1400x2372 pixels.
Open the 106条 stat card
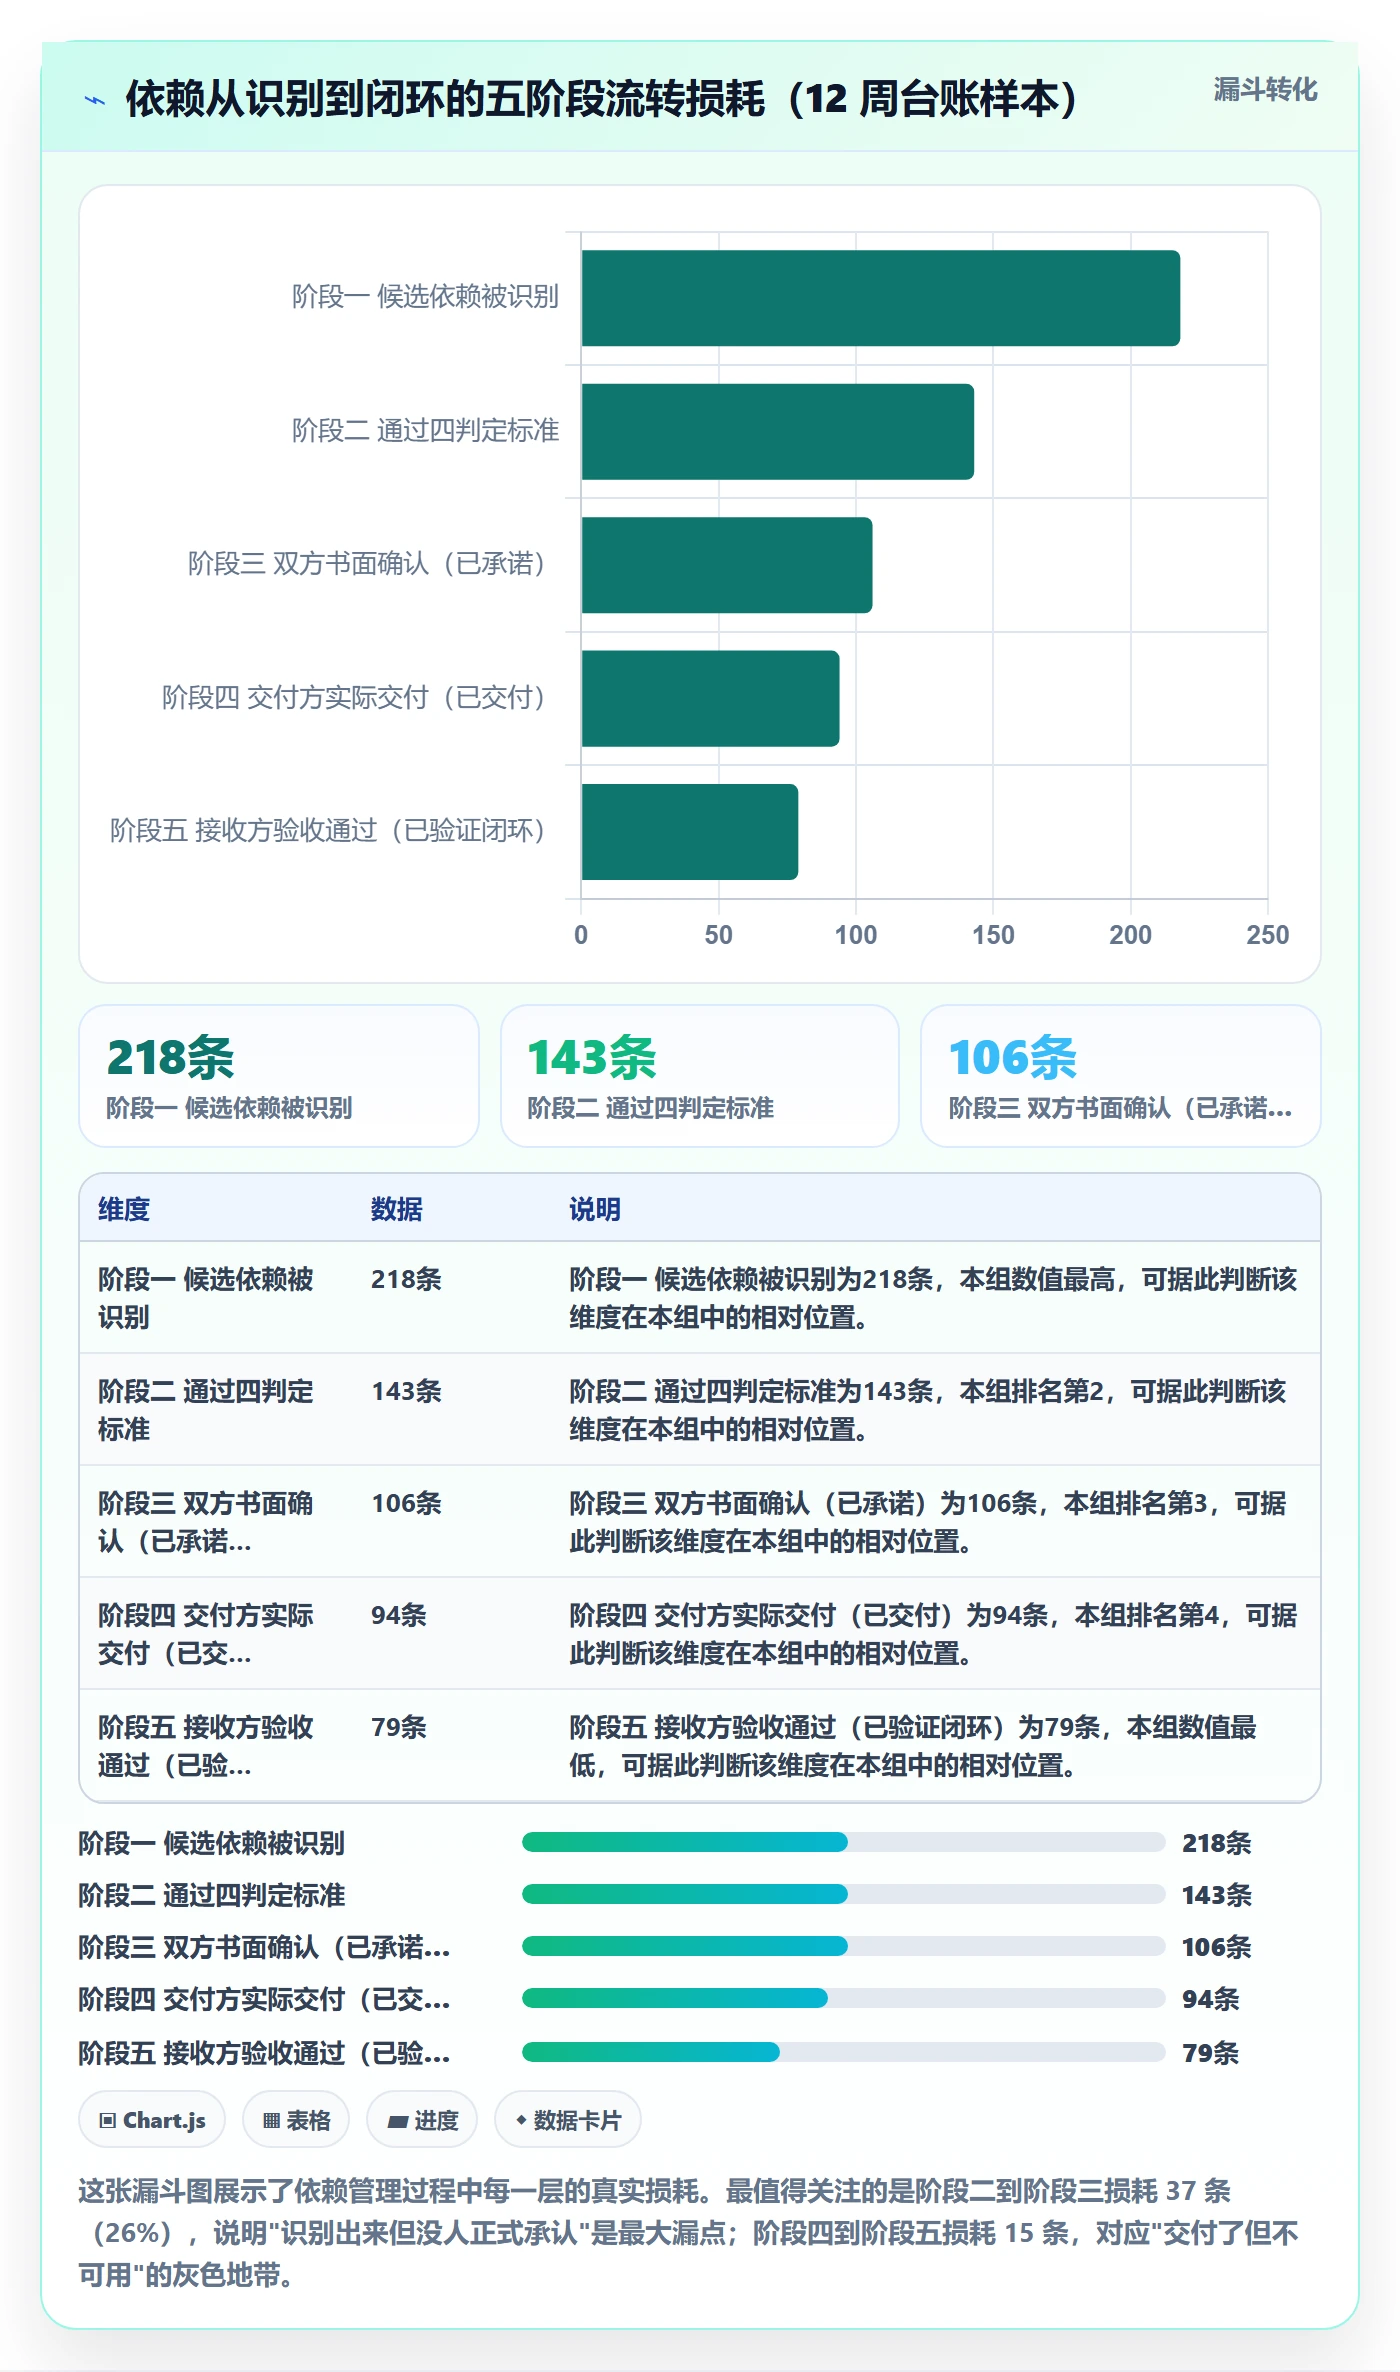tap(1121, 1076)
